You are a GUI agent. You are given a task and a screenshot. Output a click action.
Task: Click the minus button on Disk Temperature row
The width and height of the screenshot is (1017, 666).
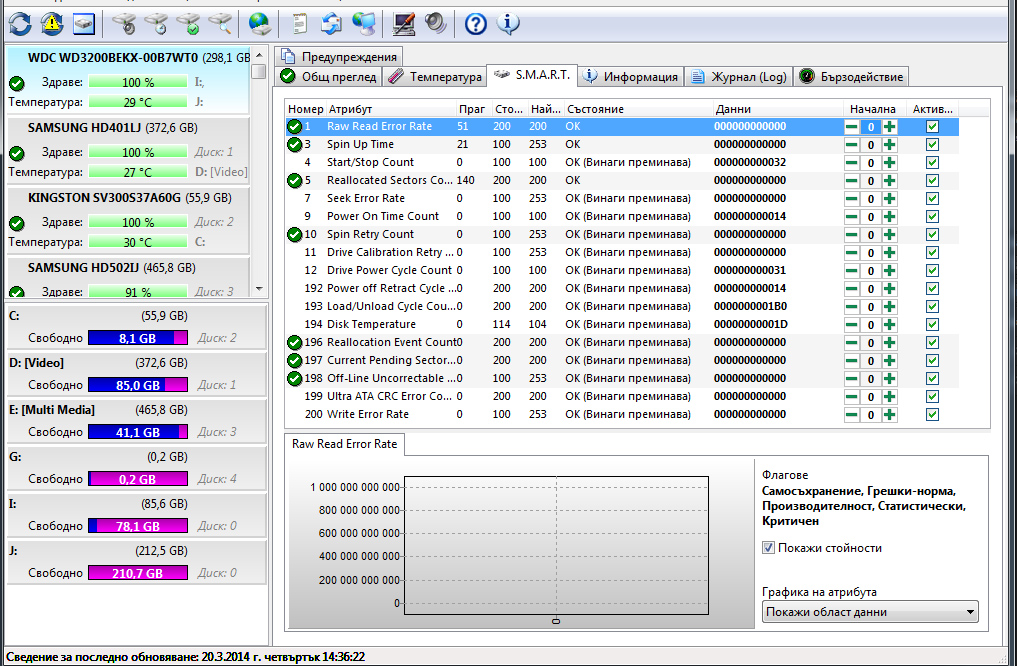click(x=852, y=325)
